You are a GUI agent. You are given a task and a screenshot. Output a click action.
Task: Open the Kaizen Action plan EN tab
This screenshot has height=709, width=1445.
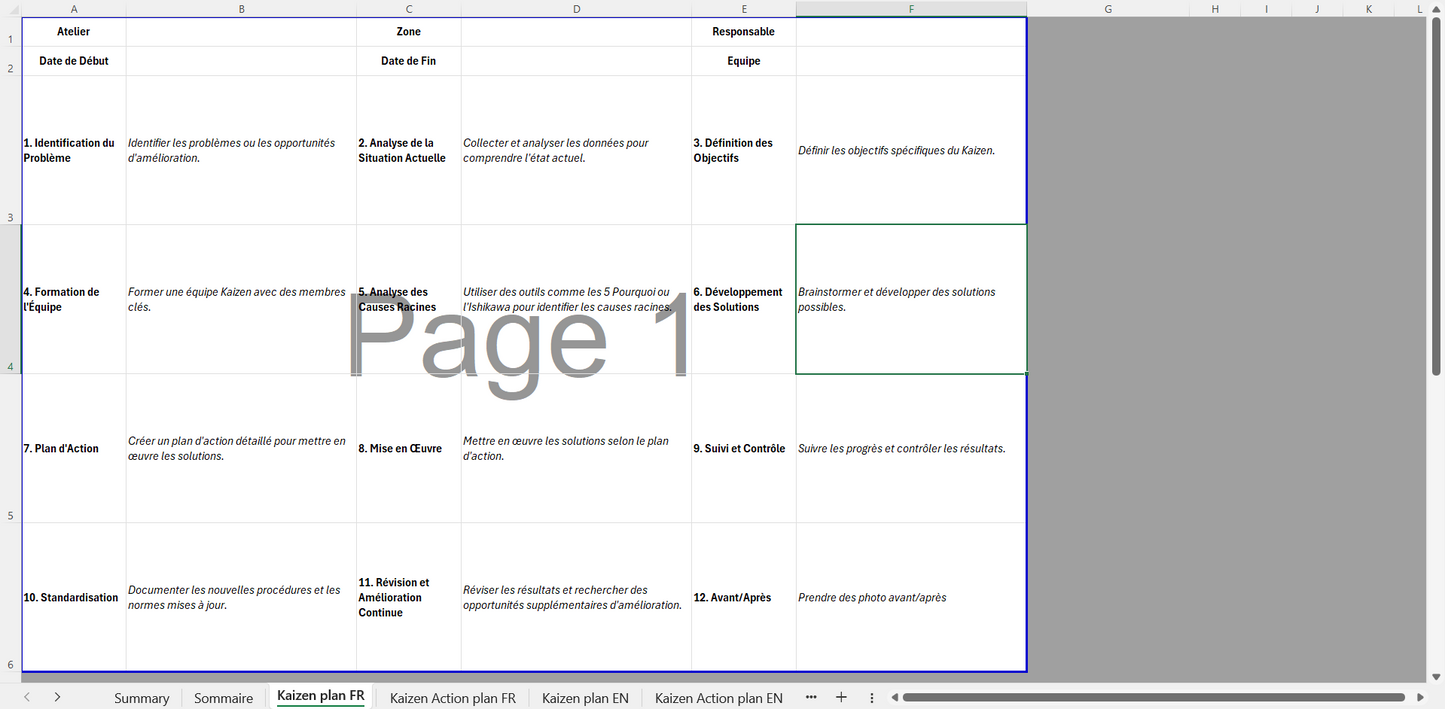click(718, 698)
